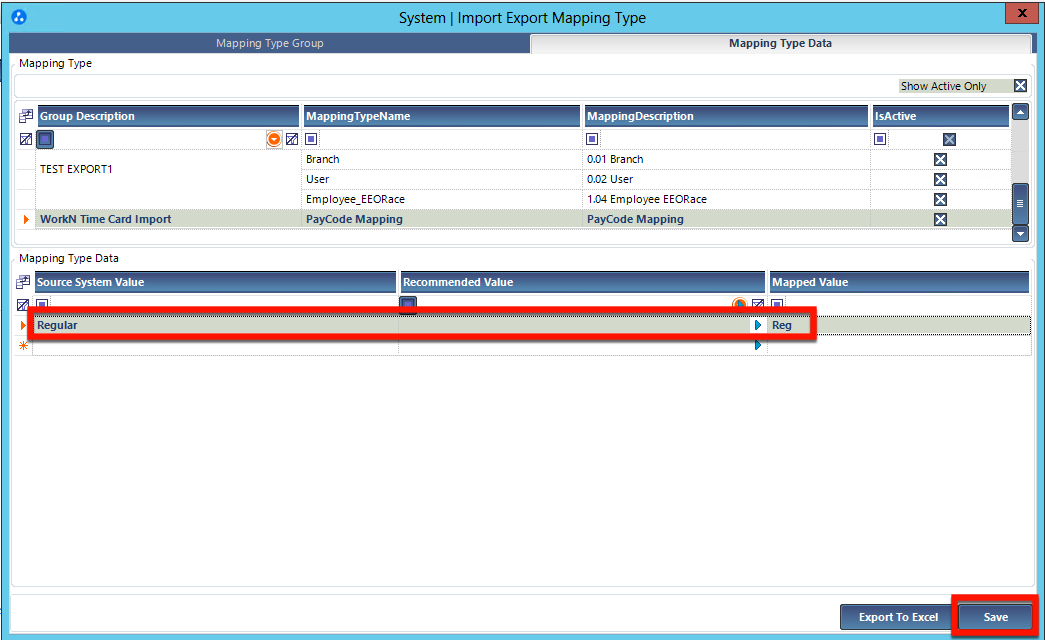Open Recommended Value dropdown in new row

(758, 345)
